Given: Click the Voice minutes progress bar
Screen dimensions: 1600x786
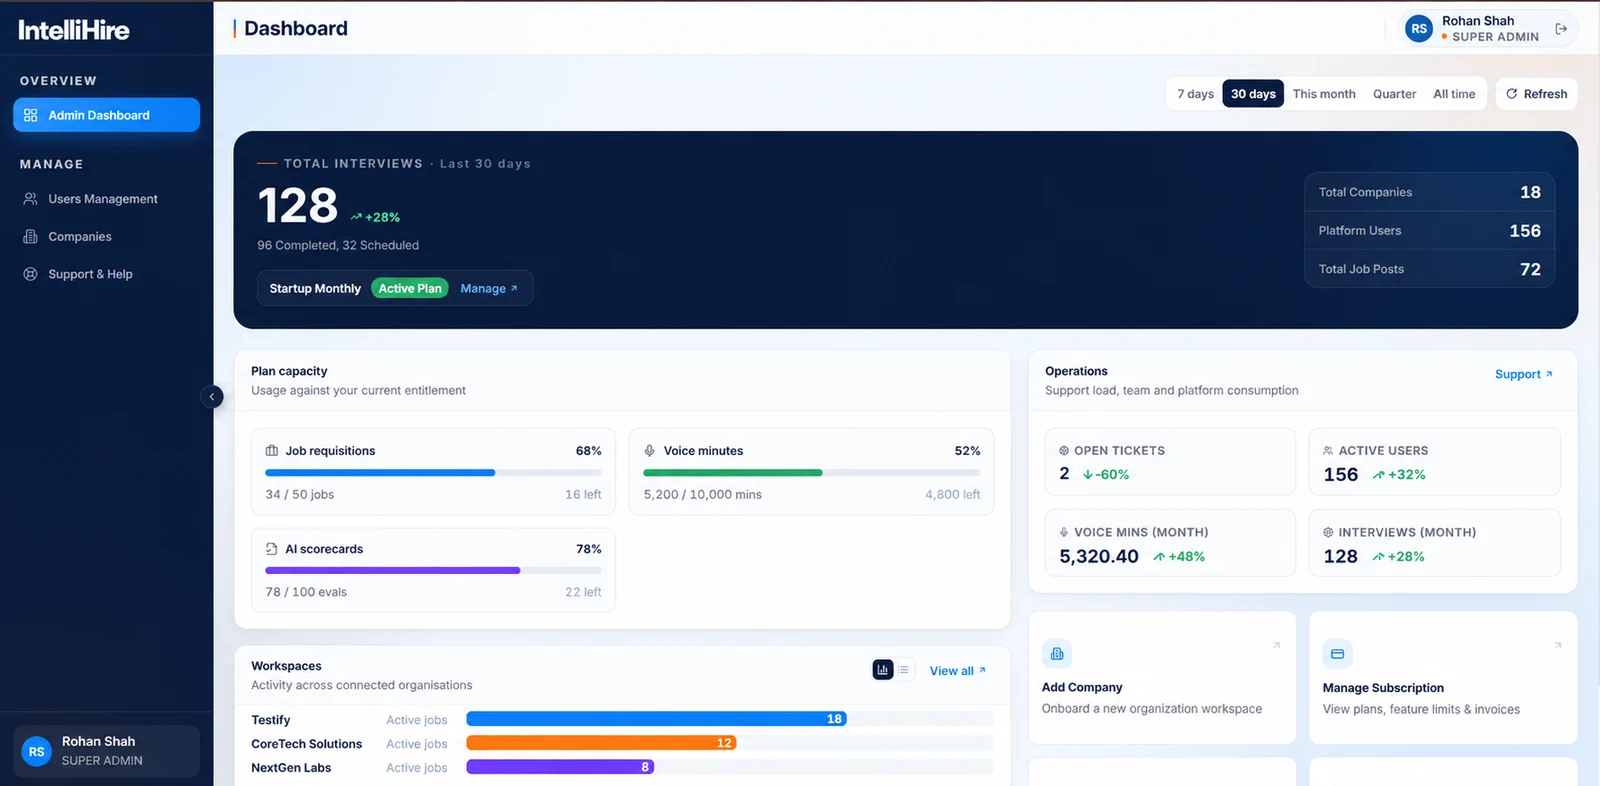Looking at the screenshot, I should click(811, 473).
